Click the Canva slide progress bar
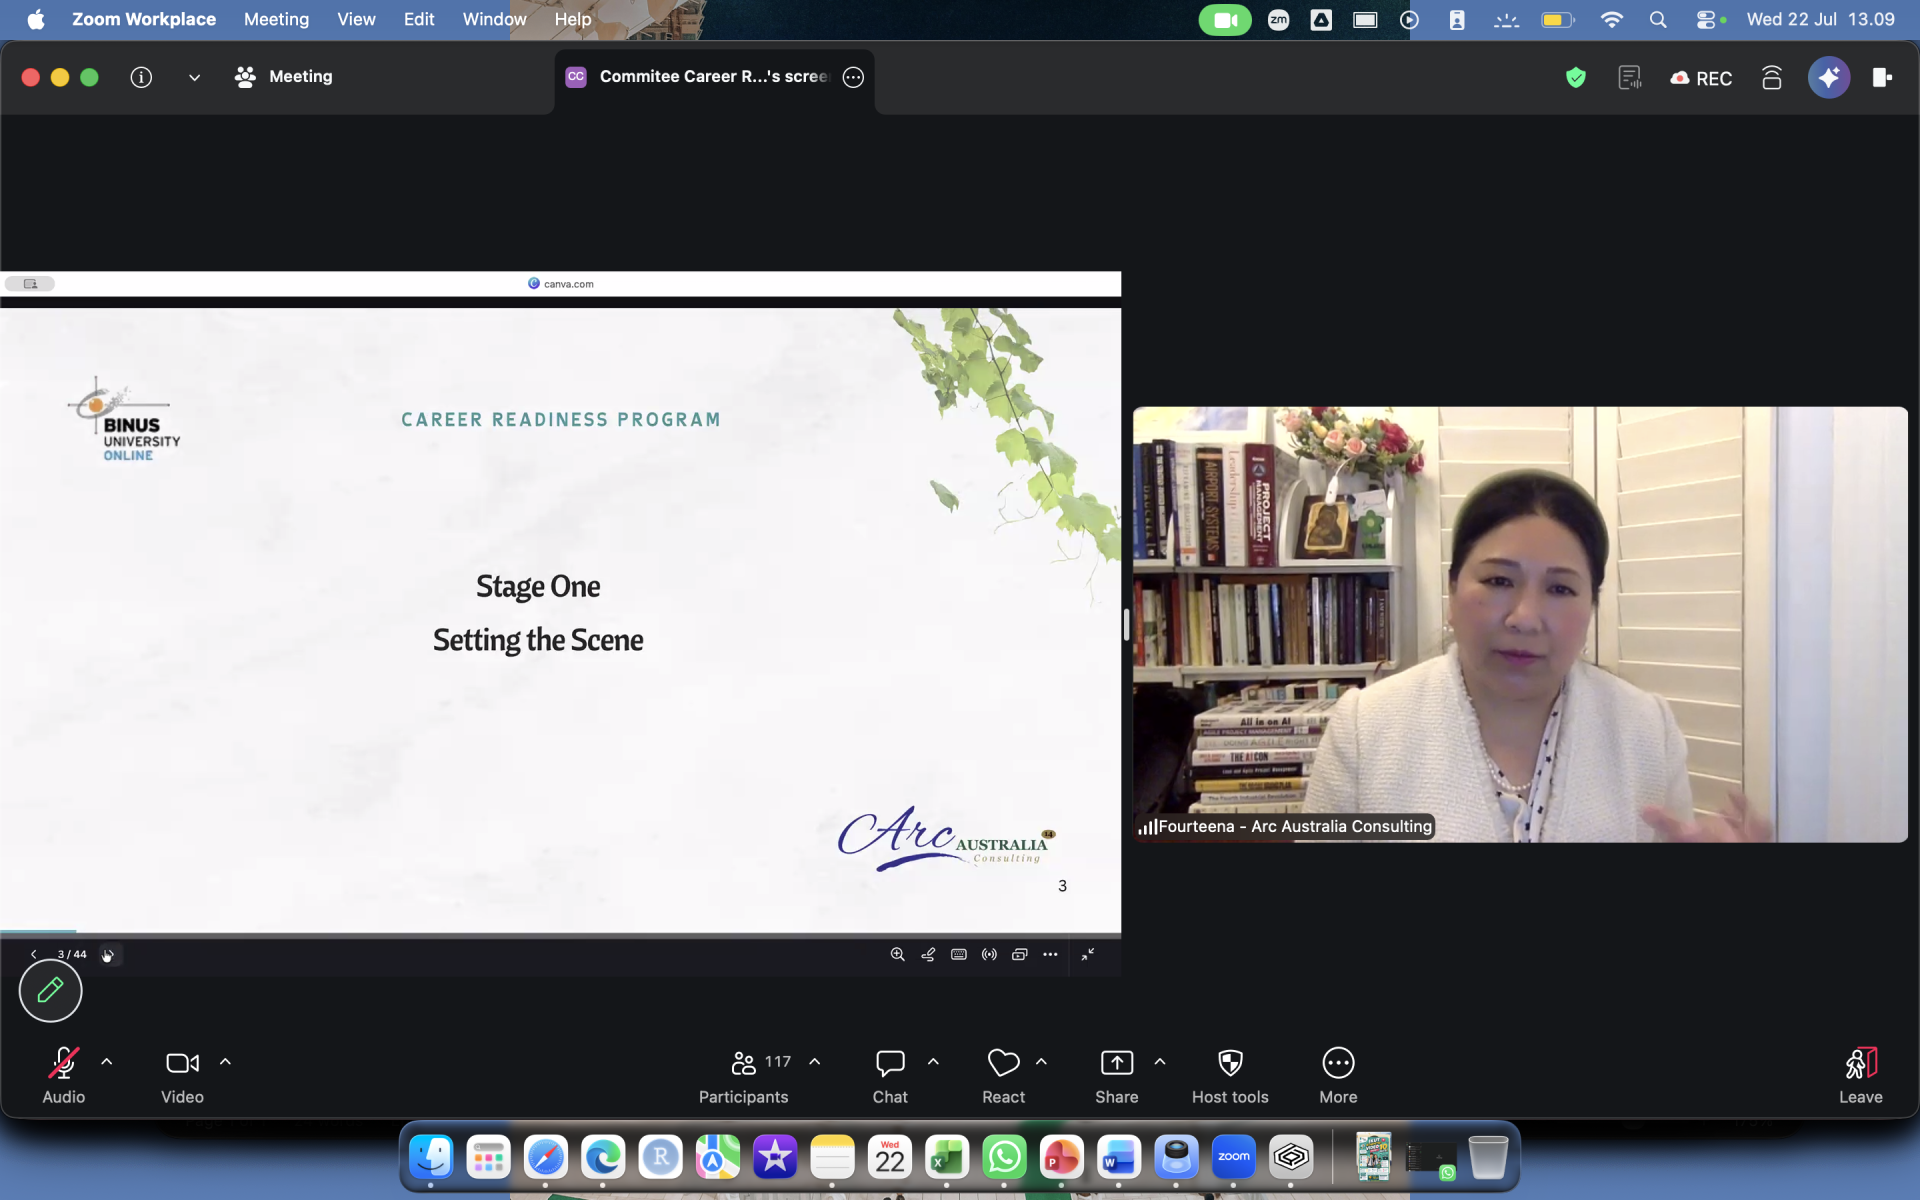This screenshot has height=1200, width=1920. point(560,933)
